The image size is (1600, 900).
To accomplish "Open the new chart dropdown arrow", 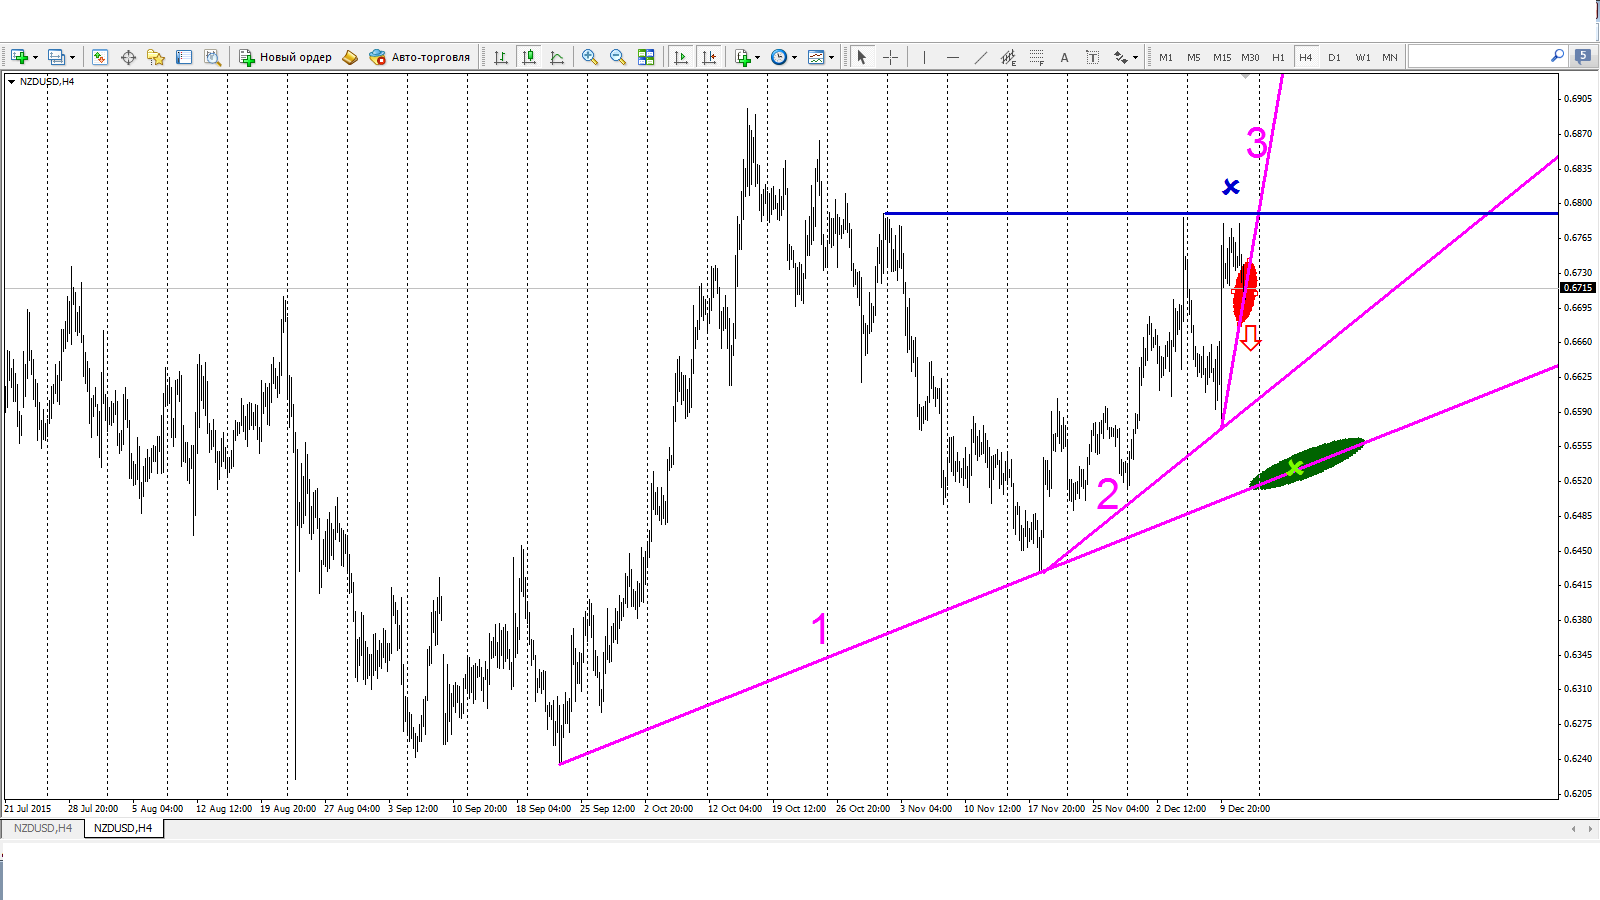I will pos(35,57).
